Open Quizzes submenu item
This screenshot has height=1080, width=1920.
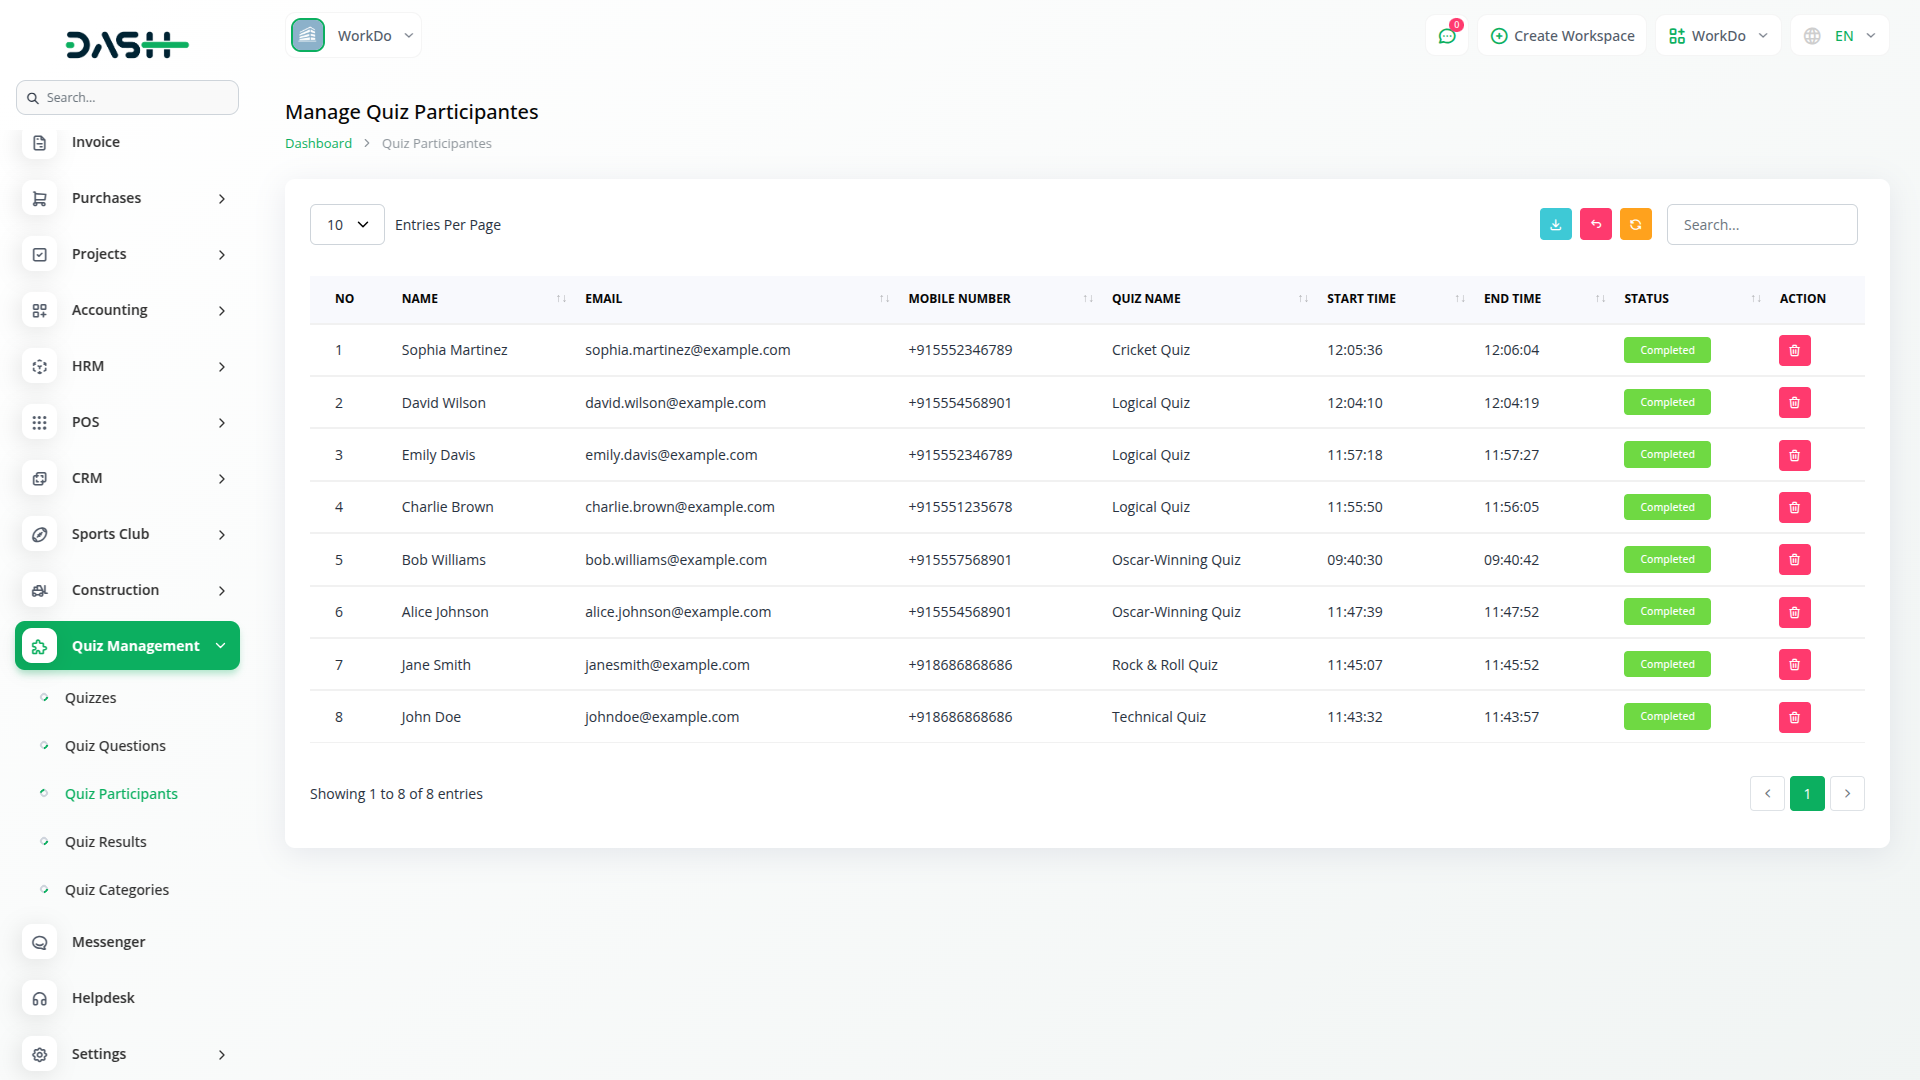coord(90,698)
